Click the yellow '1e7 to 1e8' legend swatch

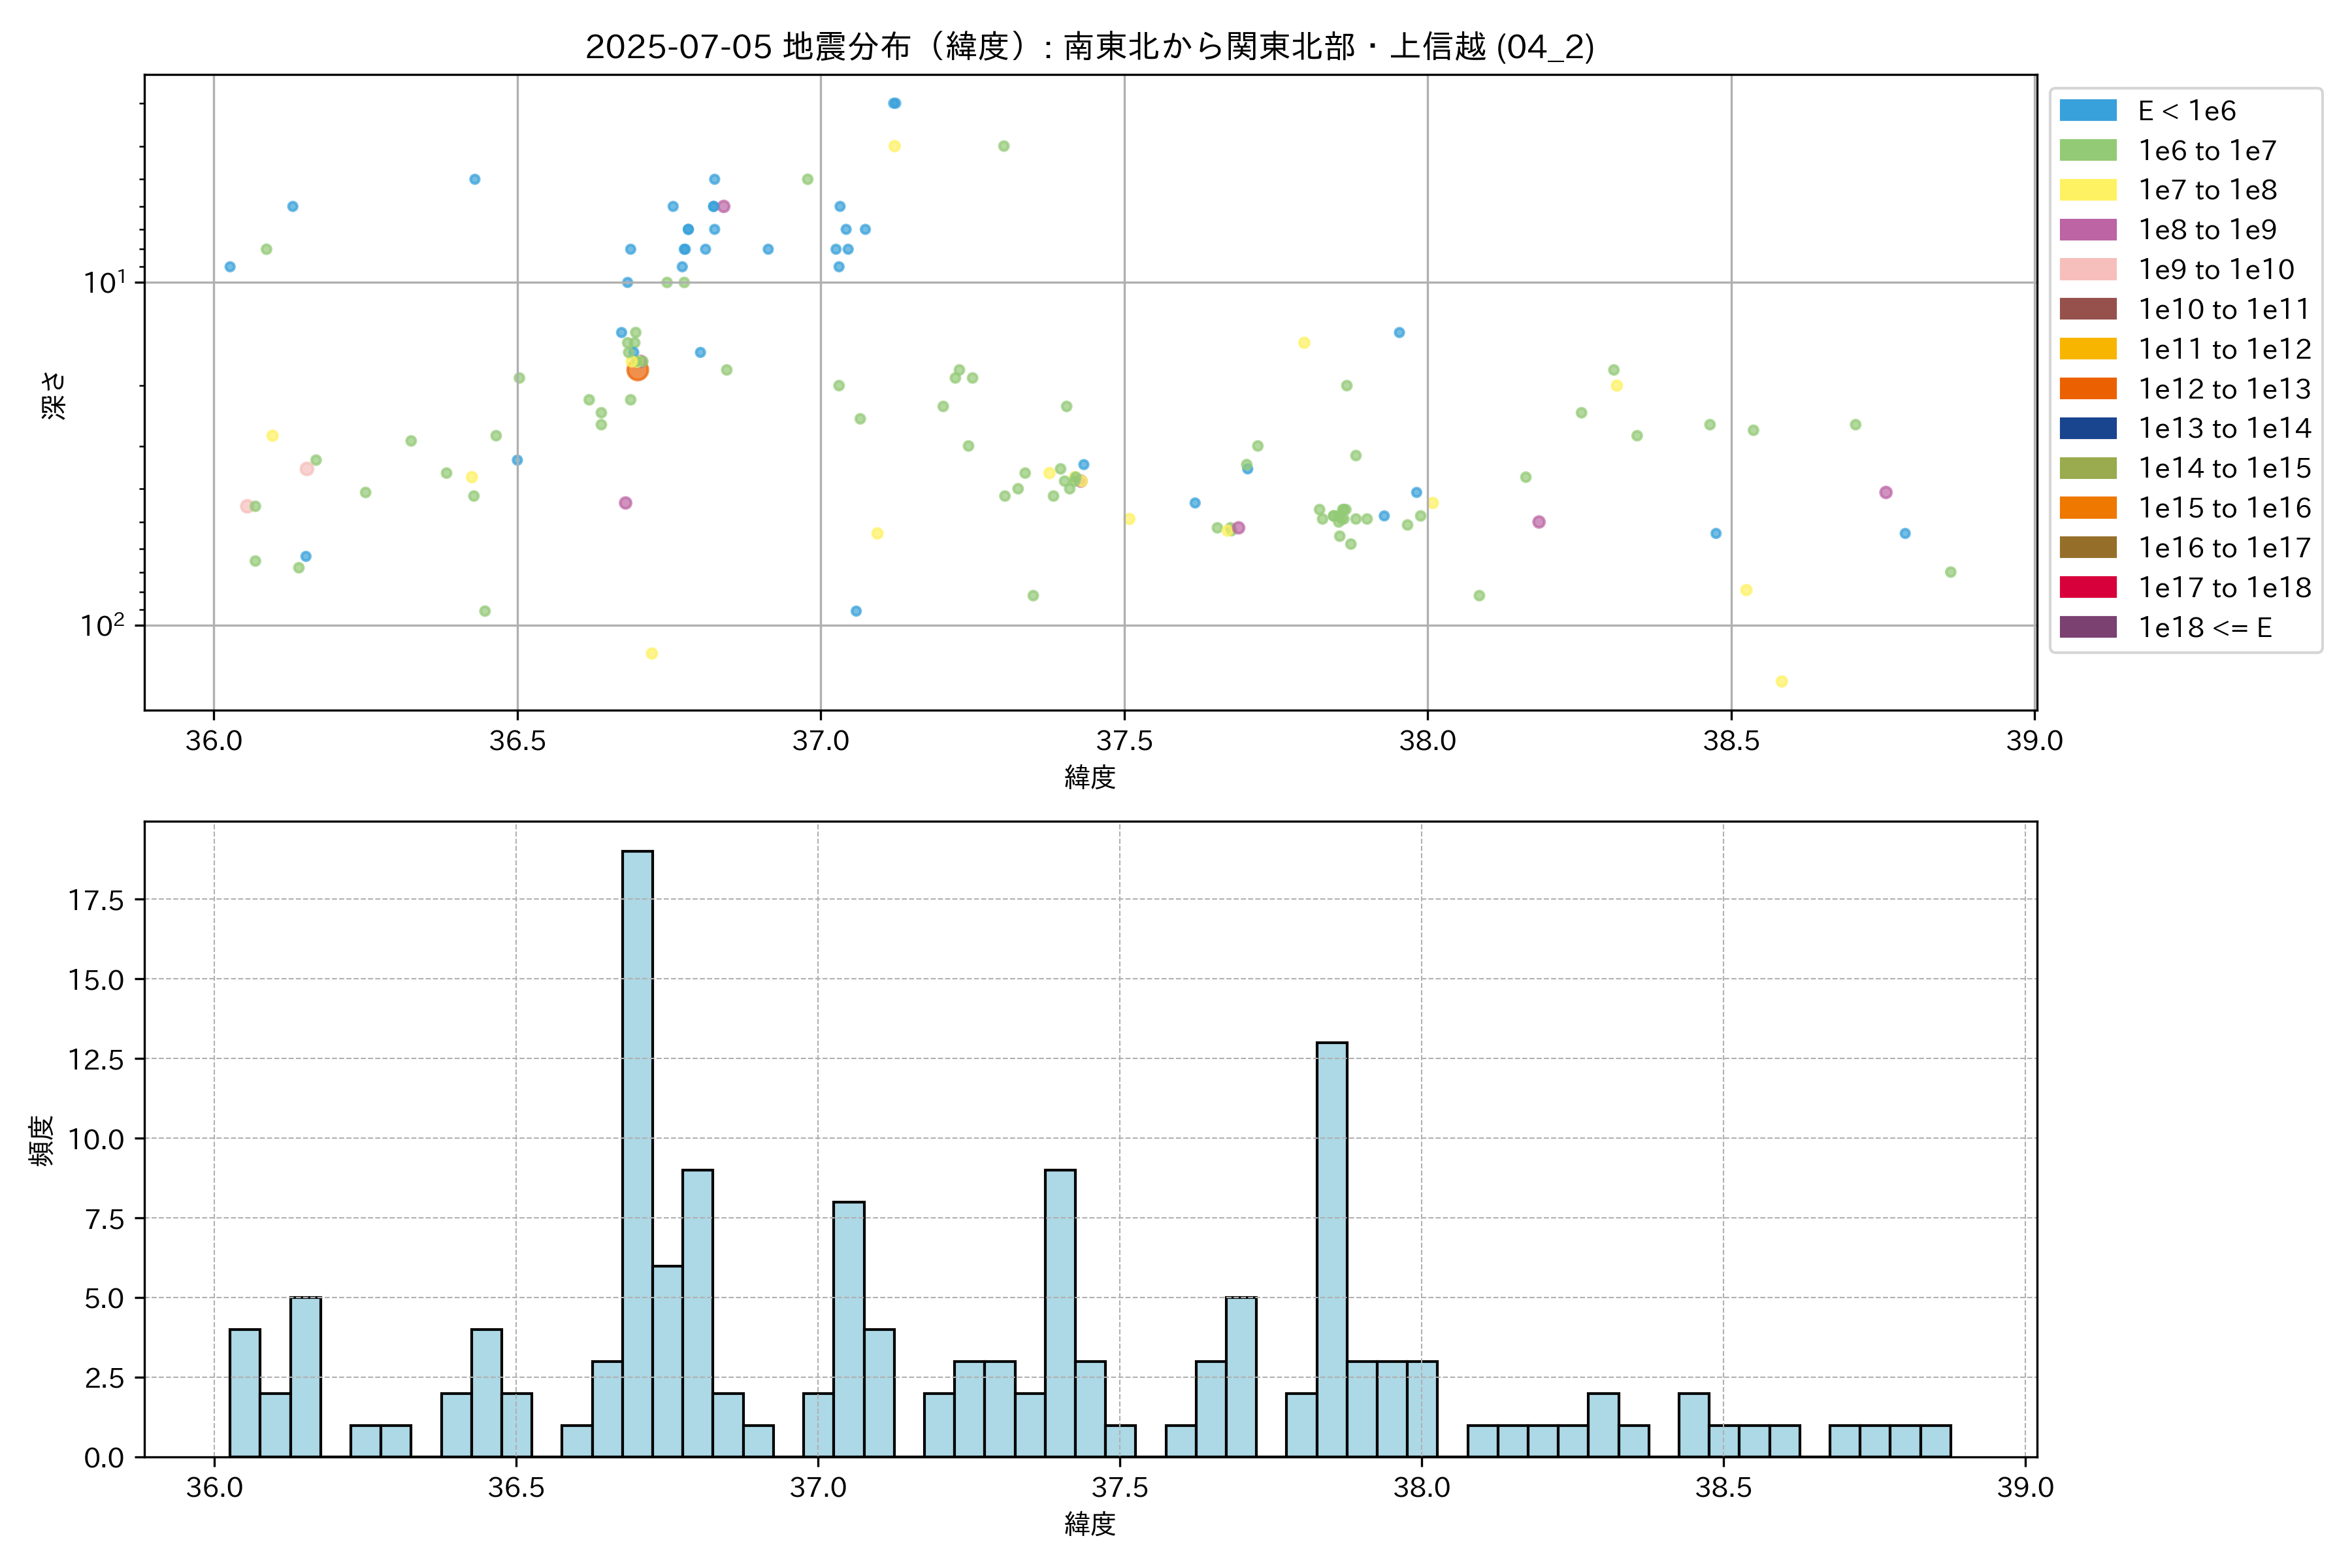(2087, 190)
